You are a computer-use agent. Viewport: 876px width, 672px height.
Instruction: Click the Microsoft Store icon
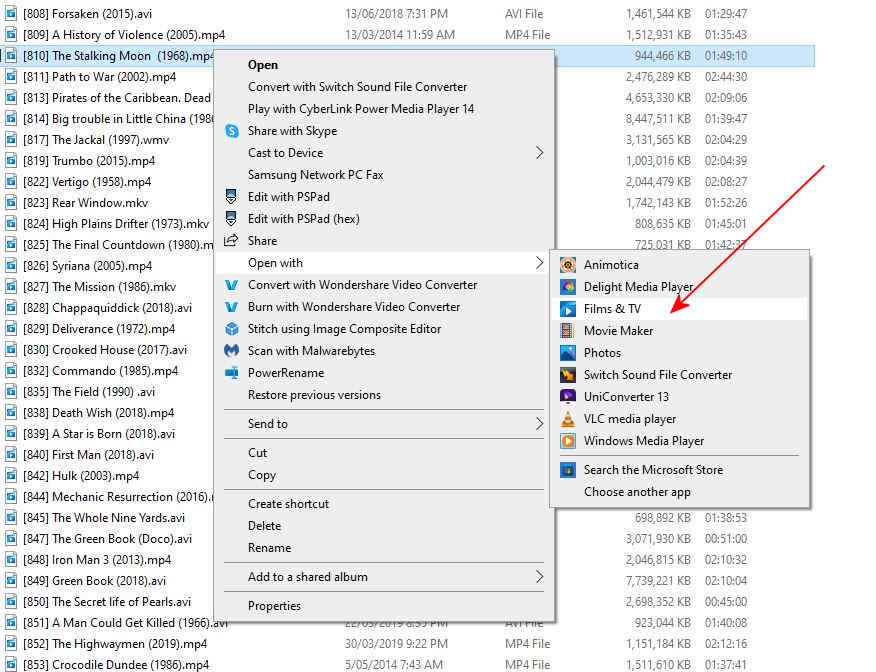pyautogui.click(x=568, y=470)
